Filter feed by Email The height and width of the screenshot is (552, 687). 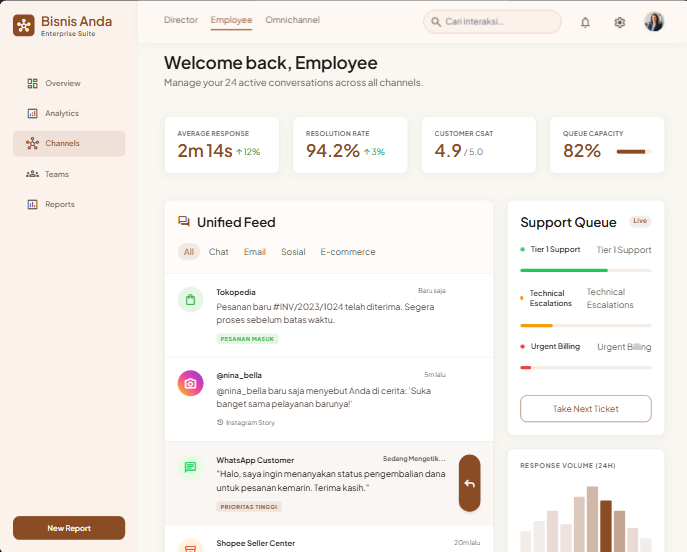click(x=255, y=252)
